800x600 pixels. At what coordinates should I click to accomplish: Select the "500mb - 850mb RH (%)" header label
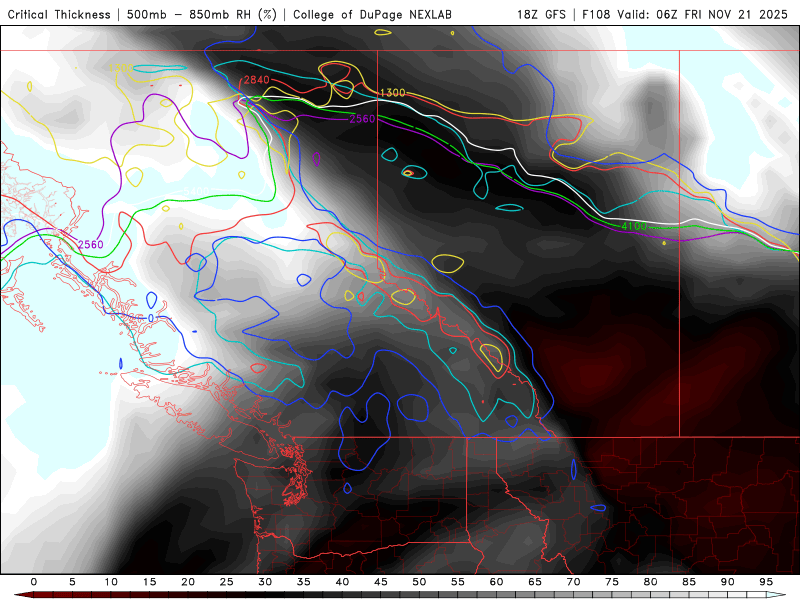[x=202, y=14]
